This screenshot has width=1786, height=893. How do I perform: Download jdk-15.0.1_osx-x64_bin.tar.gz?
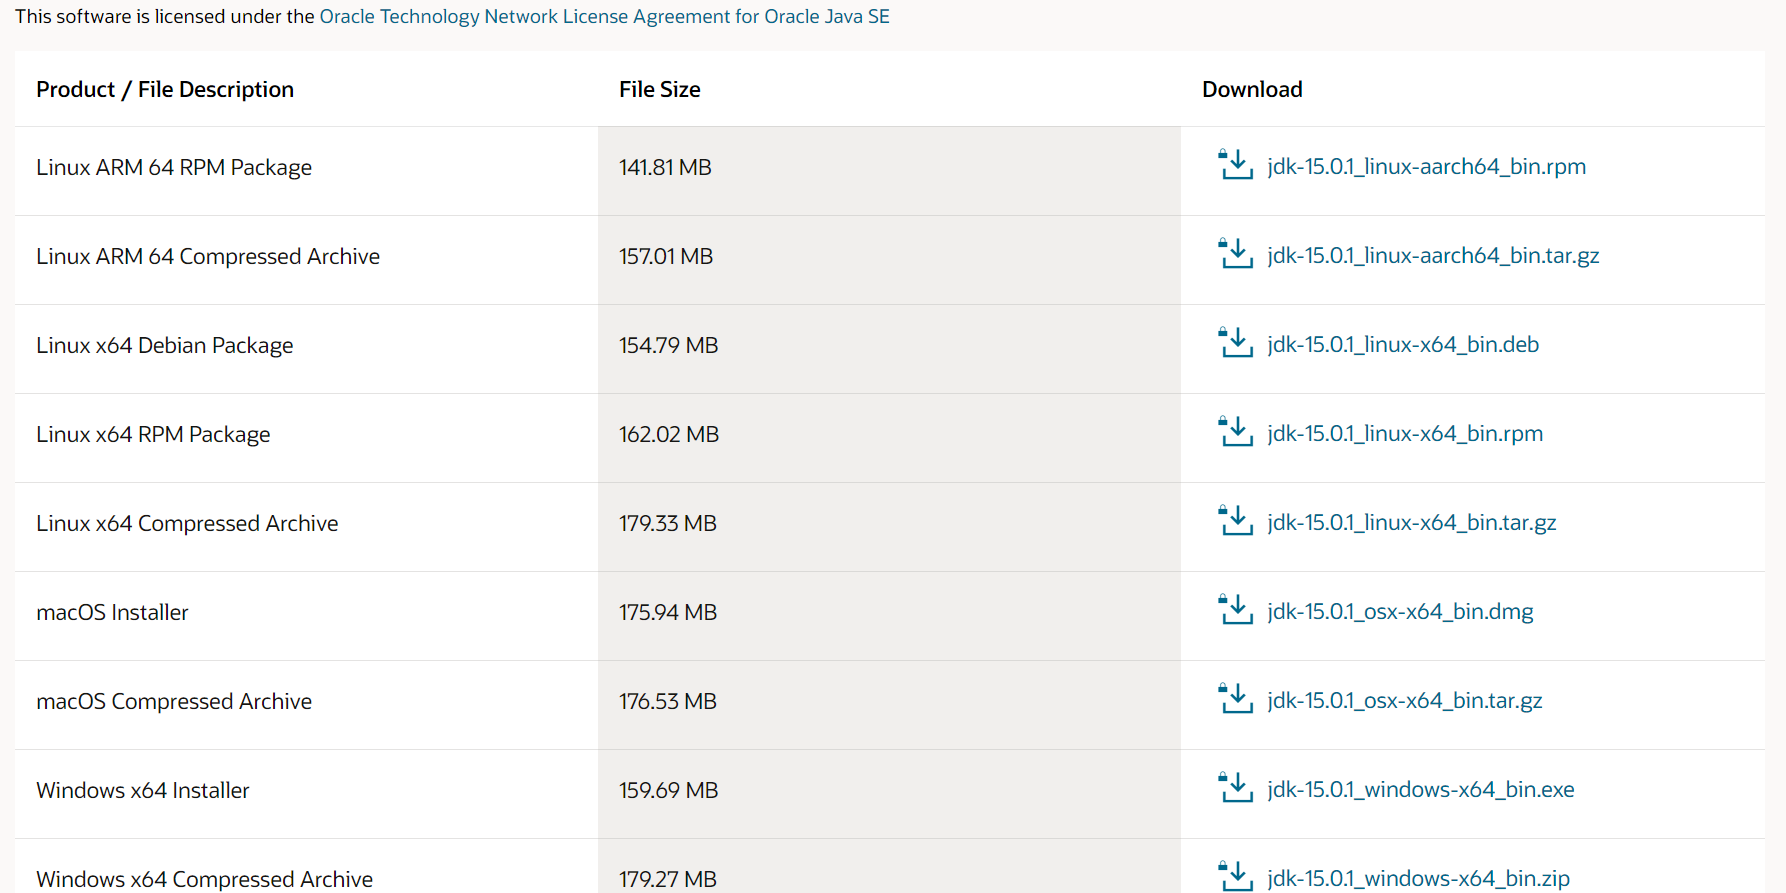pos(1405,701)
